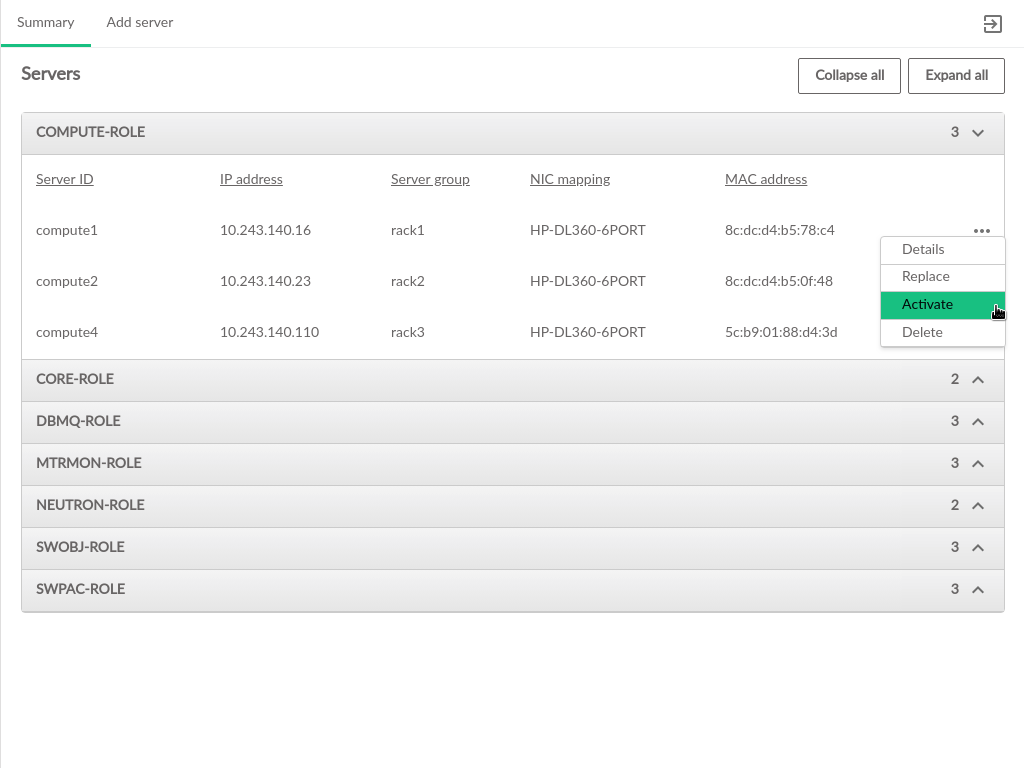Choose Replace from the context menu

tap(925, 277)
